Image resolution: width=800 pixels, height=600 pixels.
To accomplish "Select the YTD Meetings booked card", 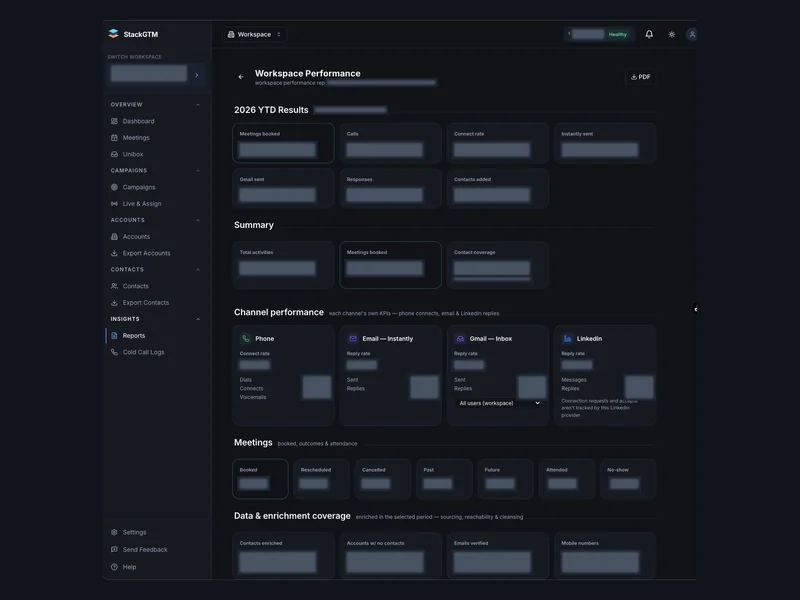I will (x=283, y=143).
